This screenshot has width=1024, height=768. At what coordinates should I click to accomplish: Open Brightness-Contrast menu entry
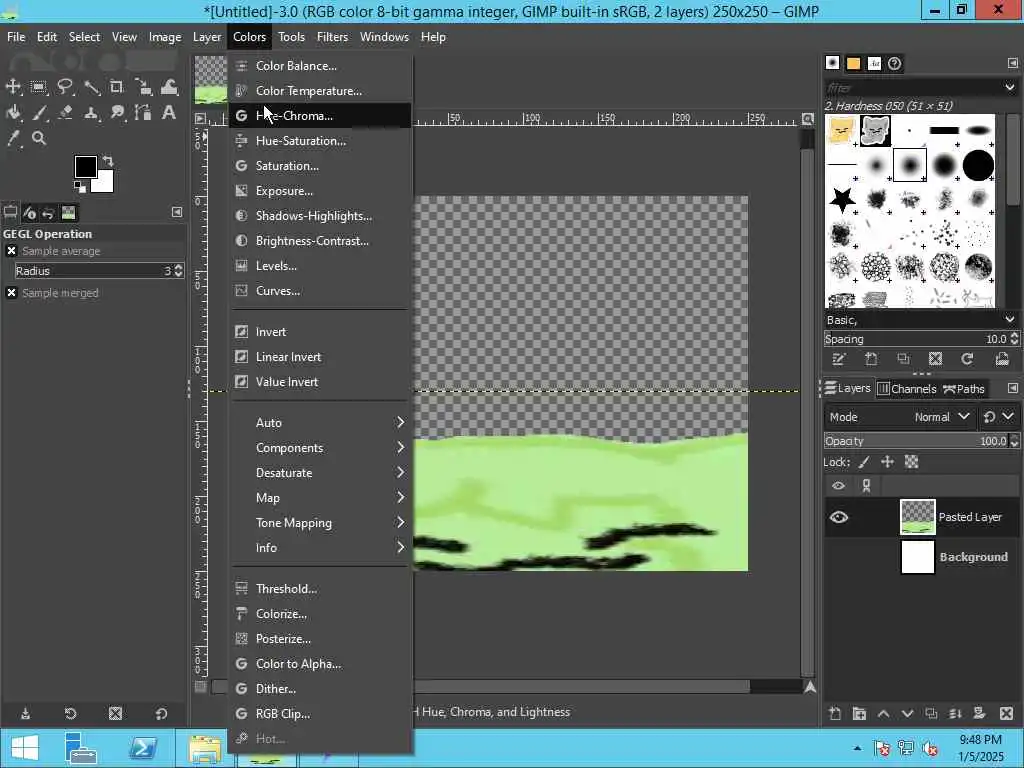(x=320, y=241)
